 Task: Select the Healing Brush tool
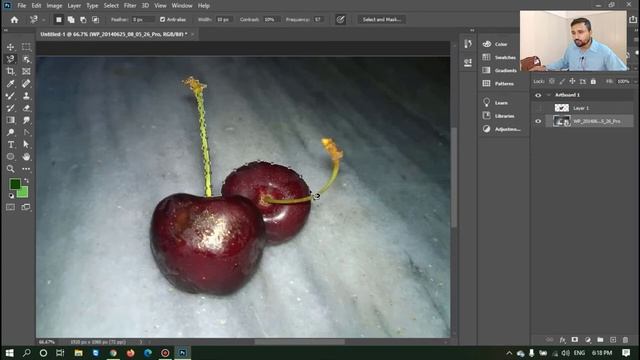pos(26,84)
